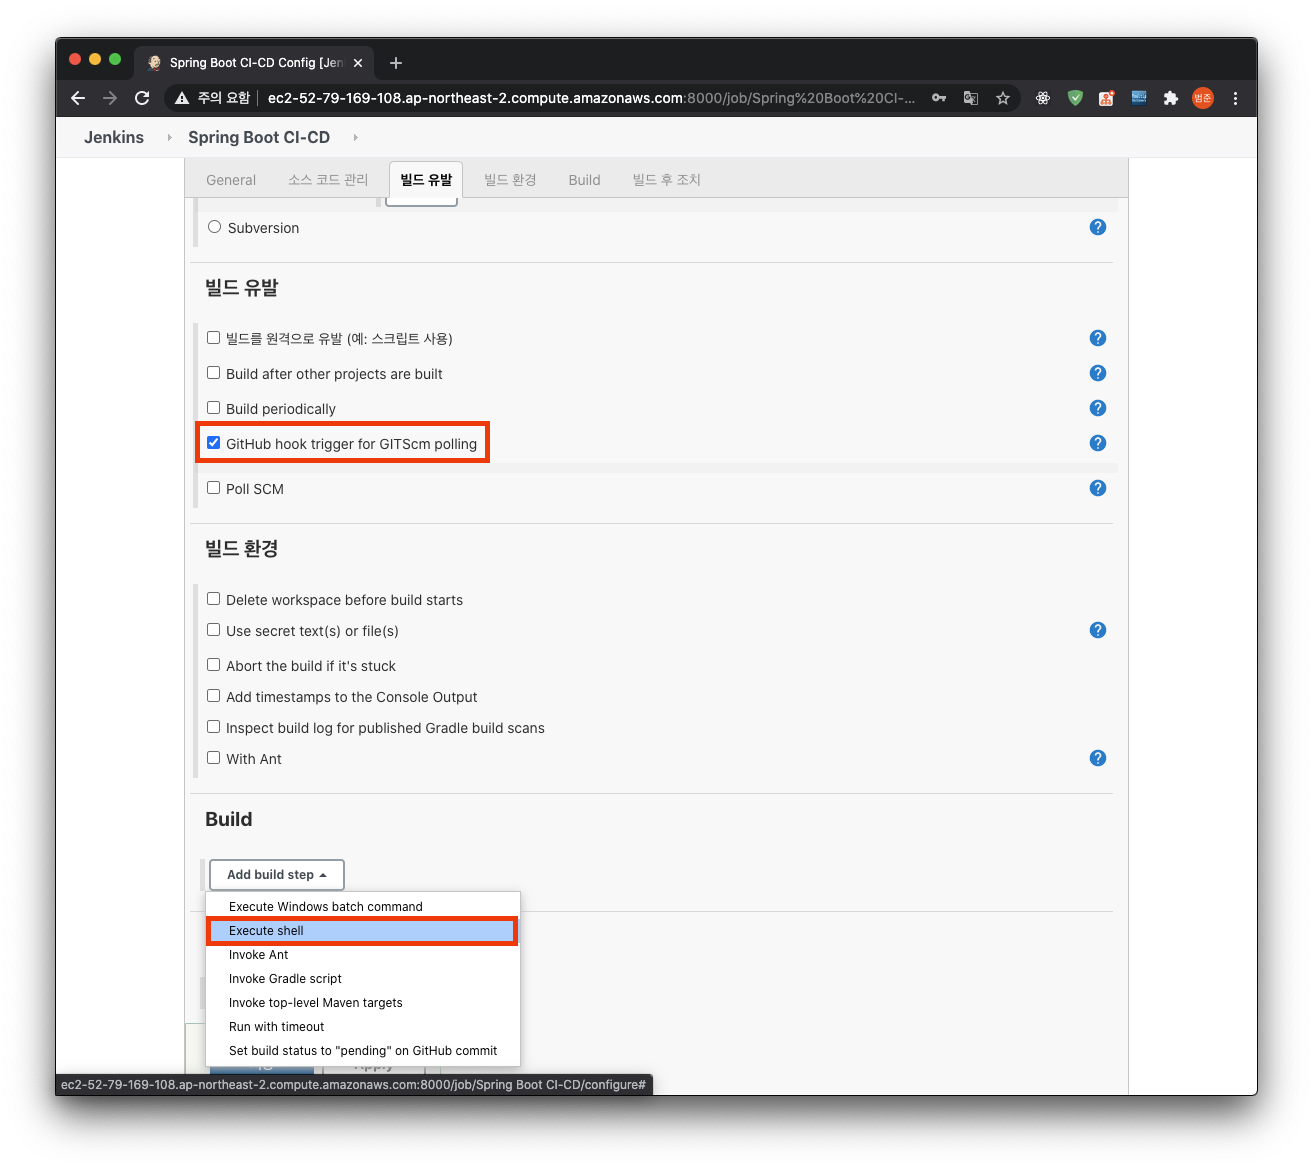
Task: Open green shield extension icon
Action: 1075,98
